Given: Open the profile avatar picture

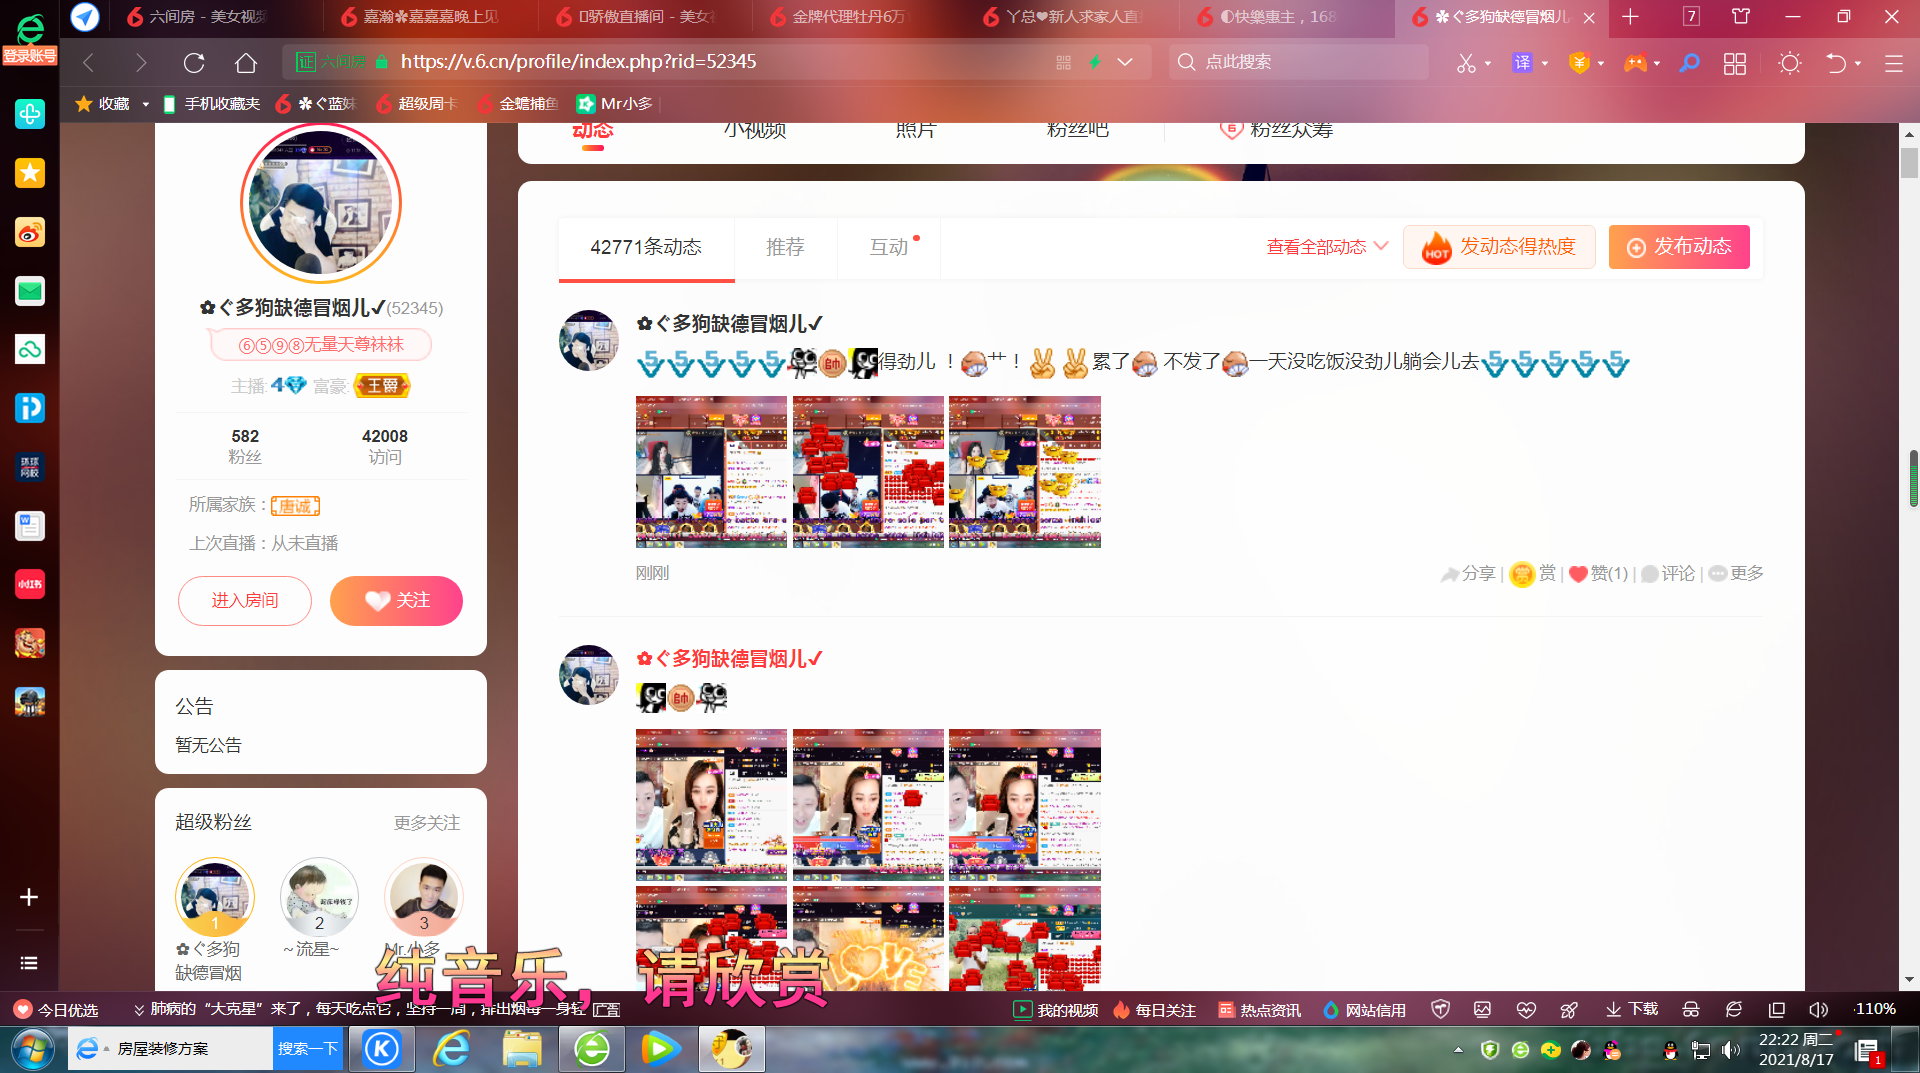Looking at the screenshot, I should tap(321, 204).
